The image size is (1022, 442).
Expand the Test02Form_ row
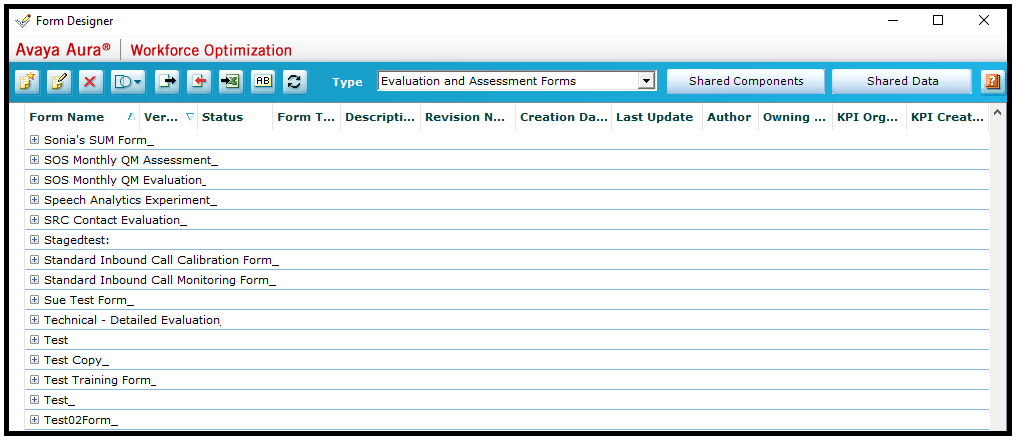pyautogui.click(x=35, y=420)
